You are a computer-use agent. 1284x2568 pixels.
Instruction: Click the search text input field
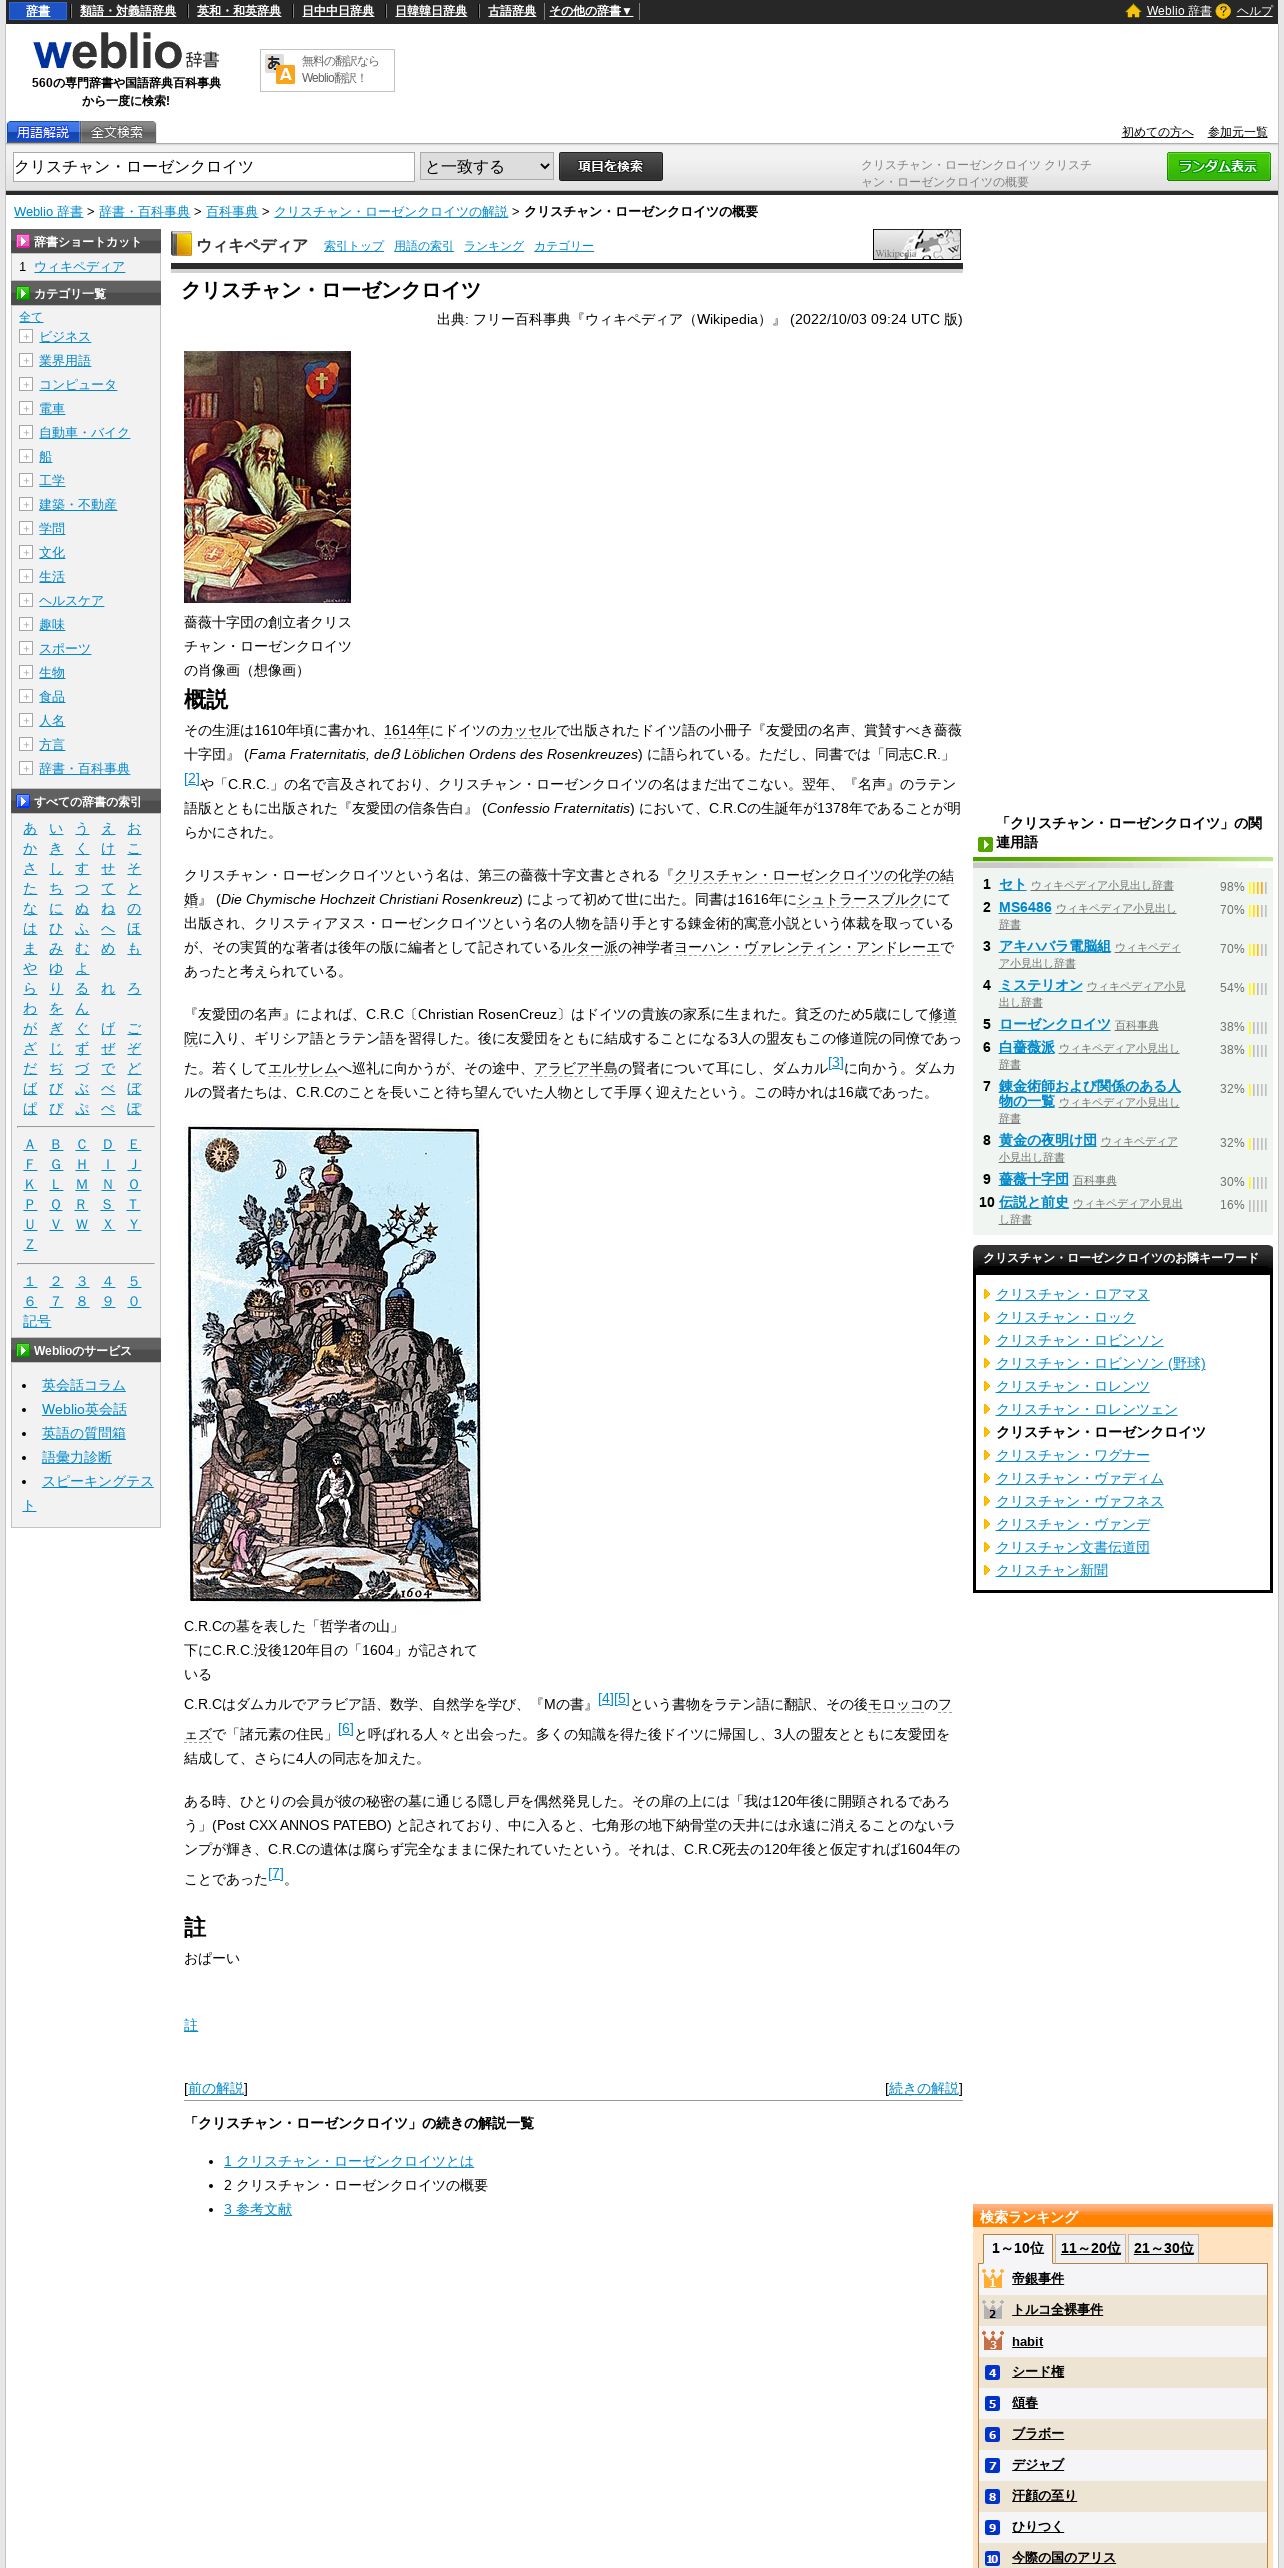point(213,167)
